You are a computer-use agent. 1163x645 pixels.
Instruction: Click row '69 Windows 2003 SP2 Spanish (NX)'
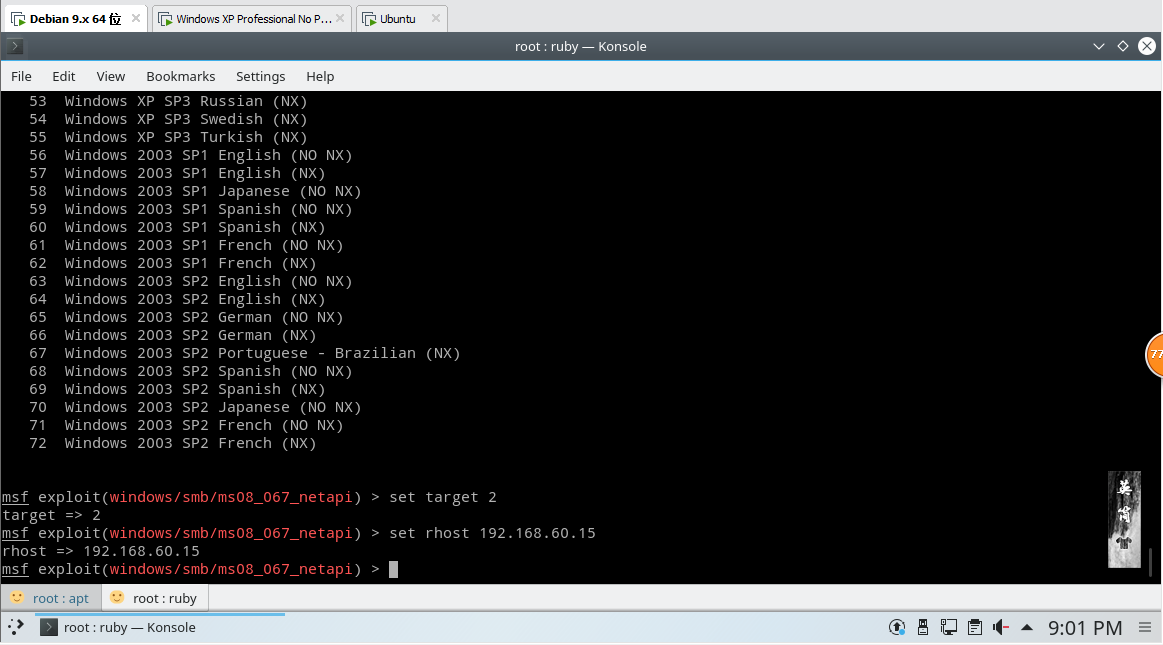tap(177, 389)
